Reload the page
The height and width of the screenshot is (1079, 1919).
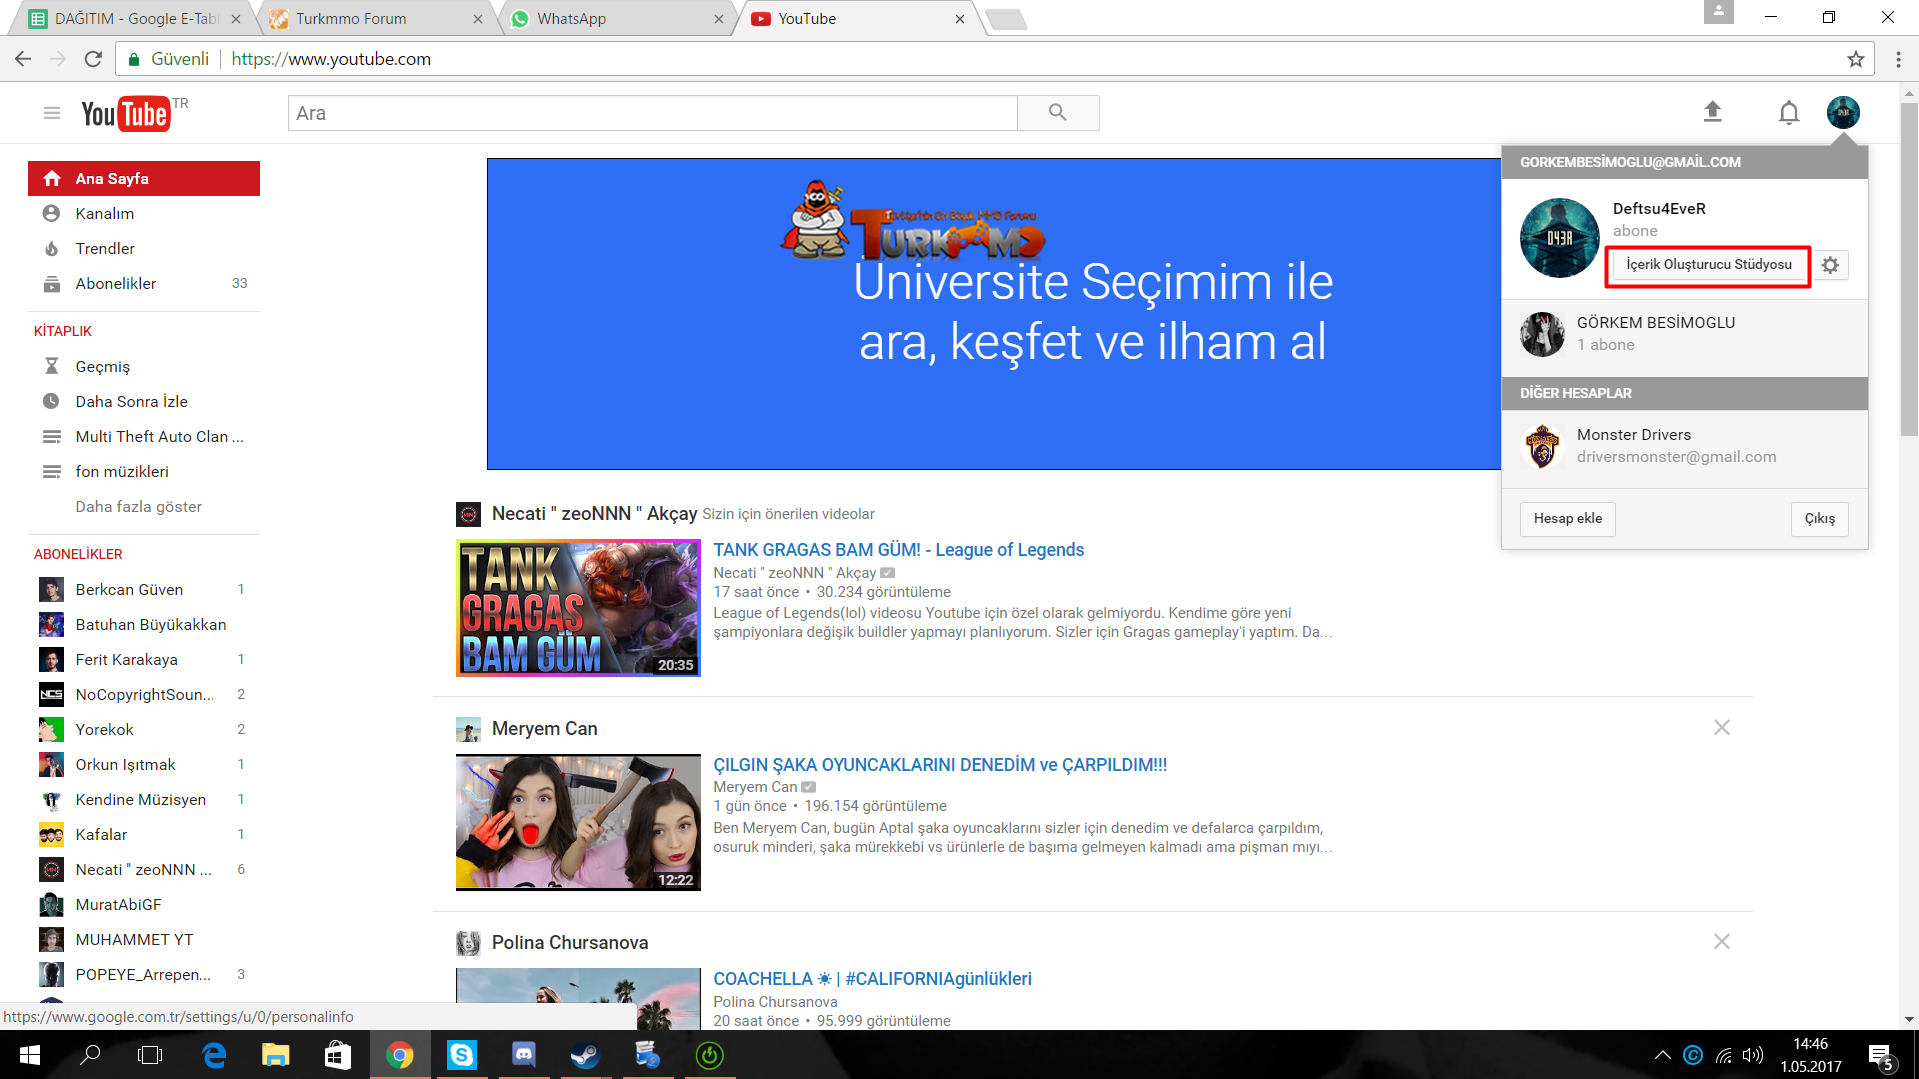tap(93, 59)
